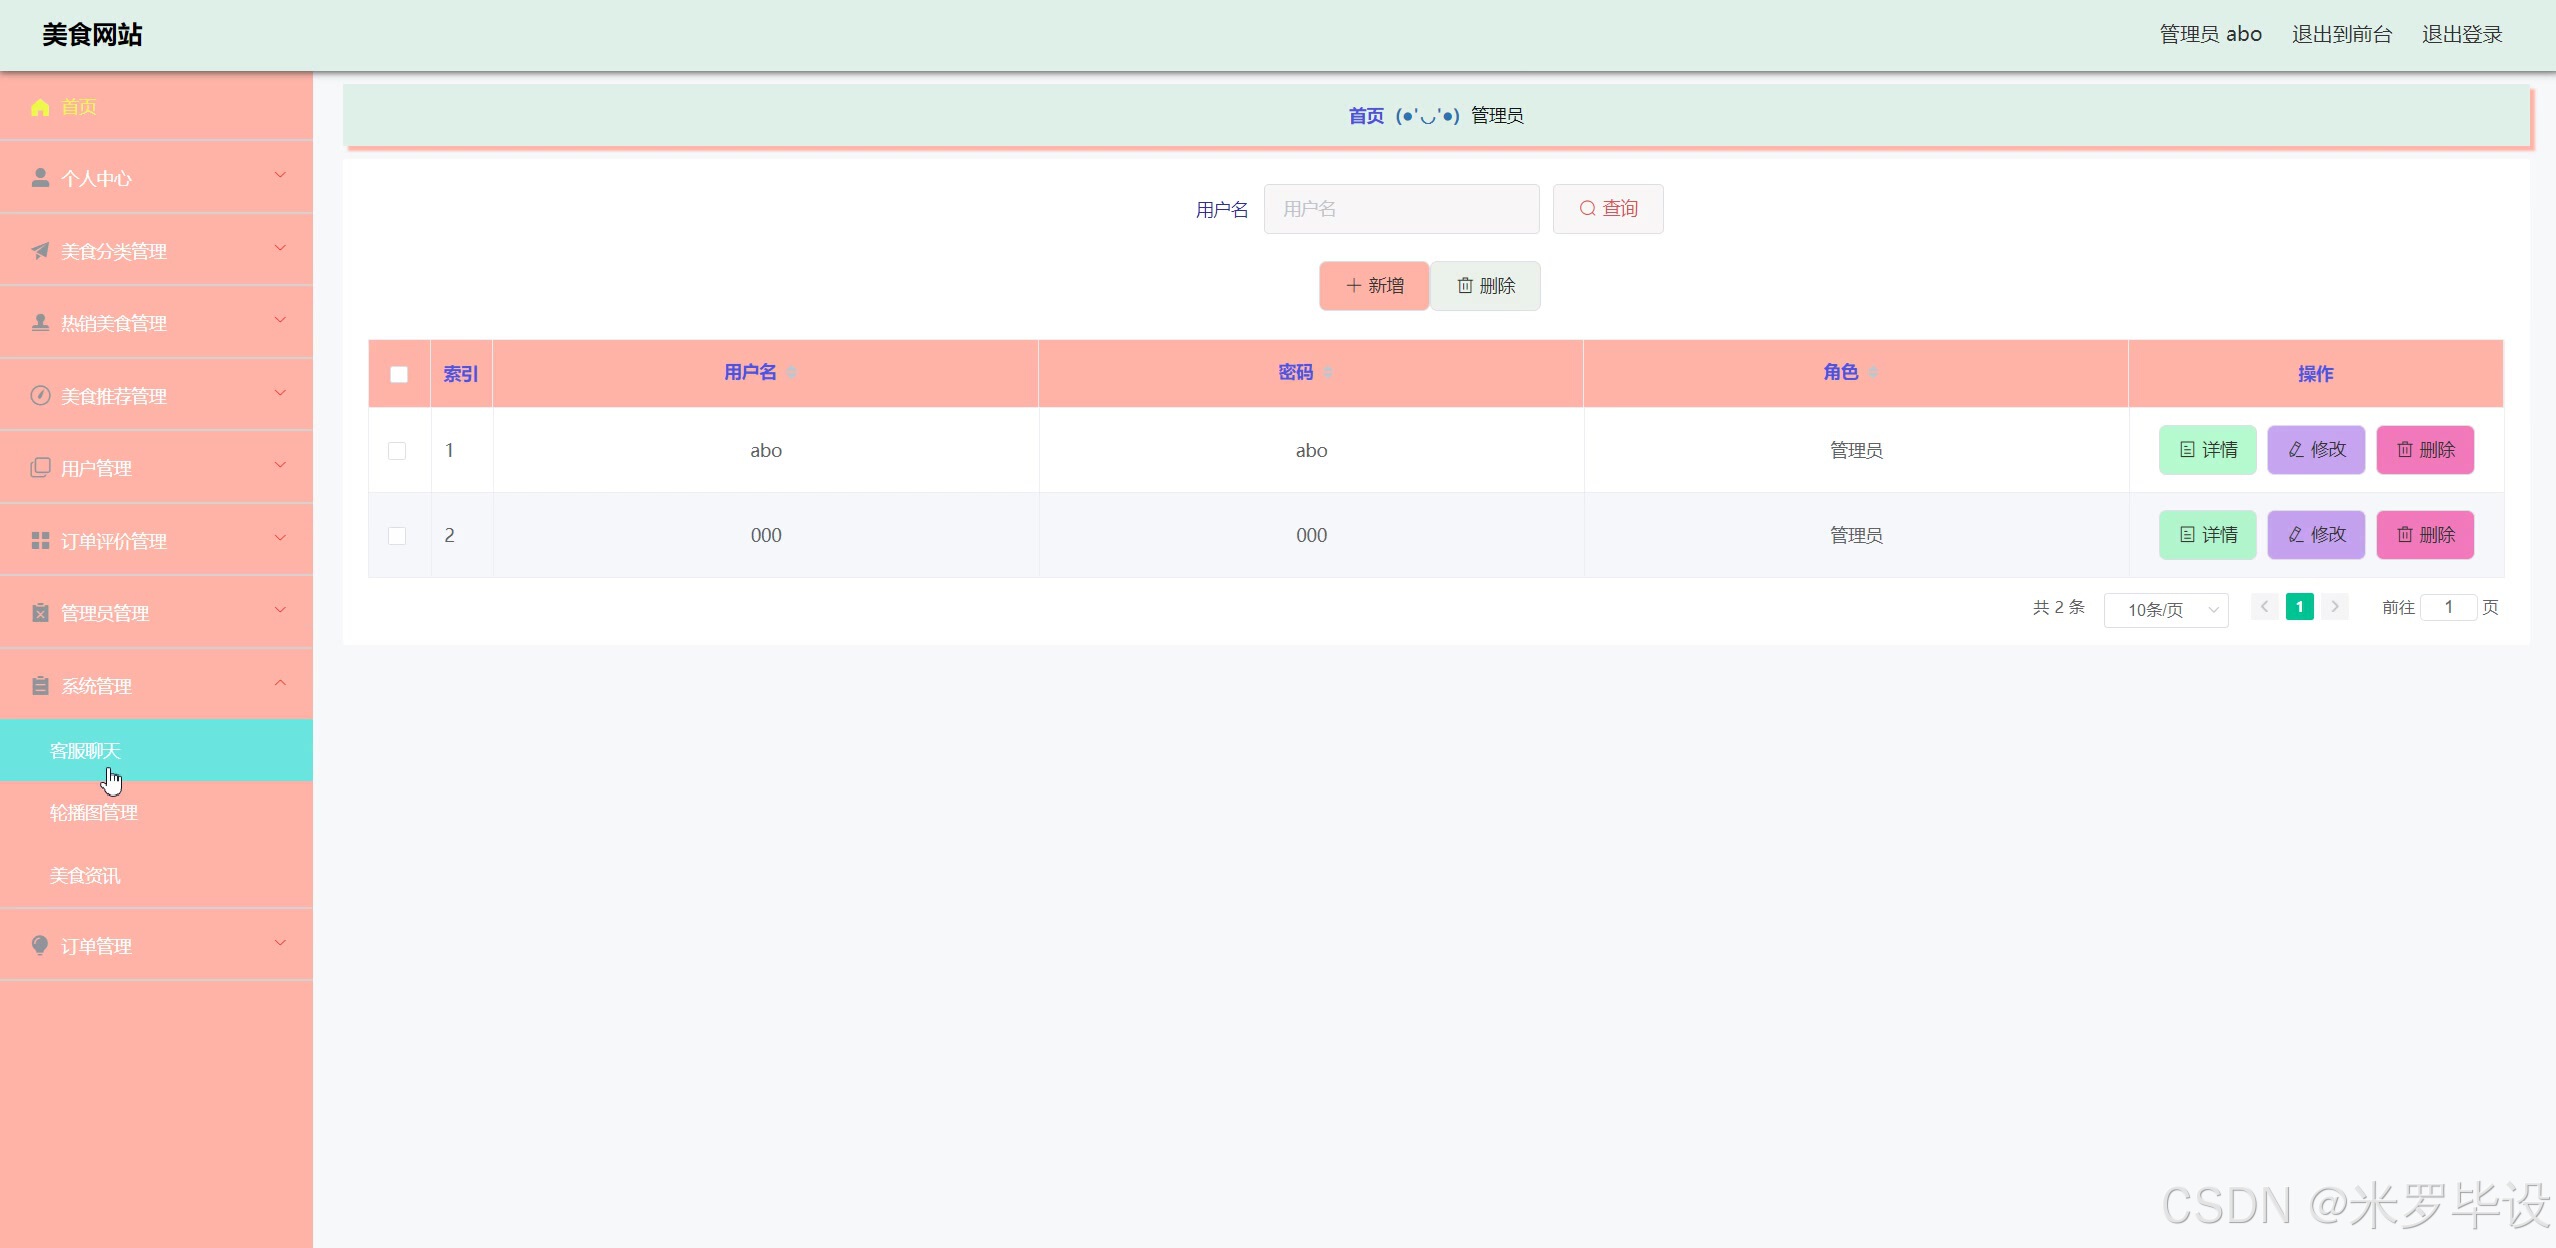
Task: Collapse the 系统管理 menu chevron
Action: point(280,684)
